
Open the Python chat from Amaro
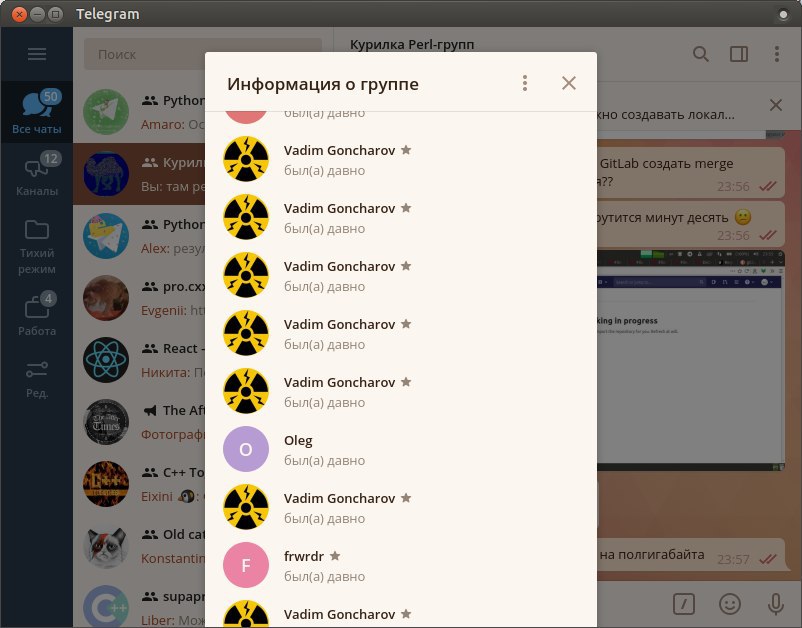tap(139, 112)
